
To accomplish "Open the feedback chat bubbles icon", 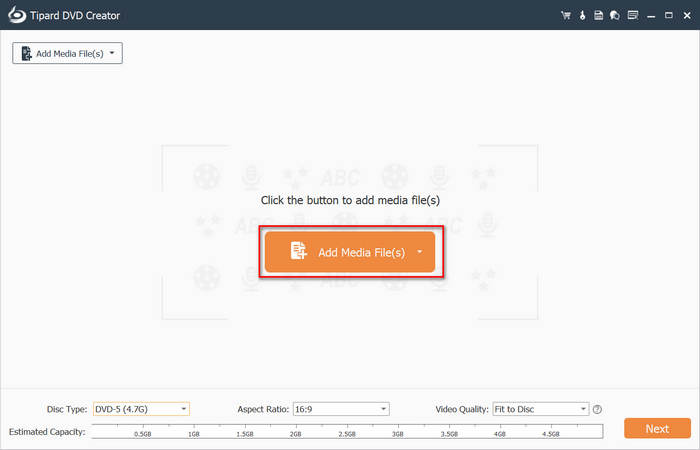I will (615, 16).
